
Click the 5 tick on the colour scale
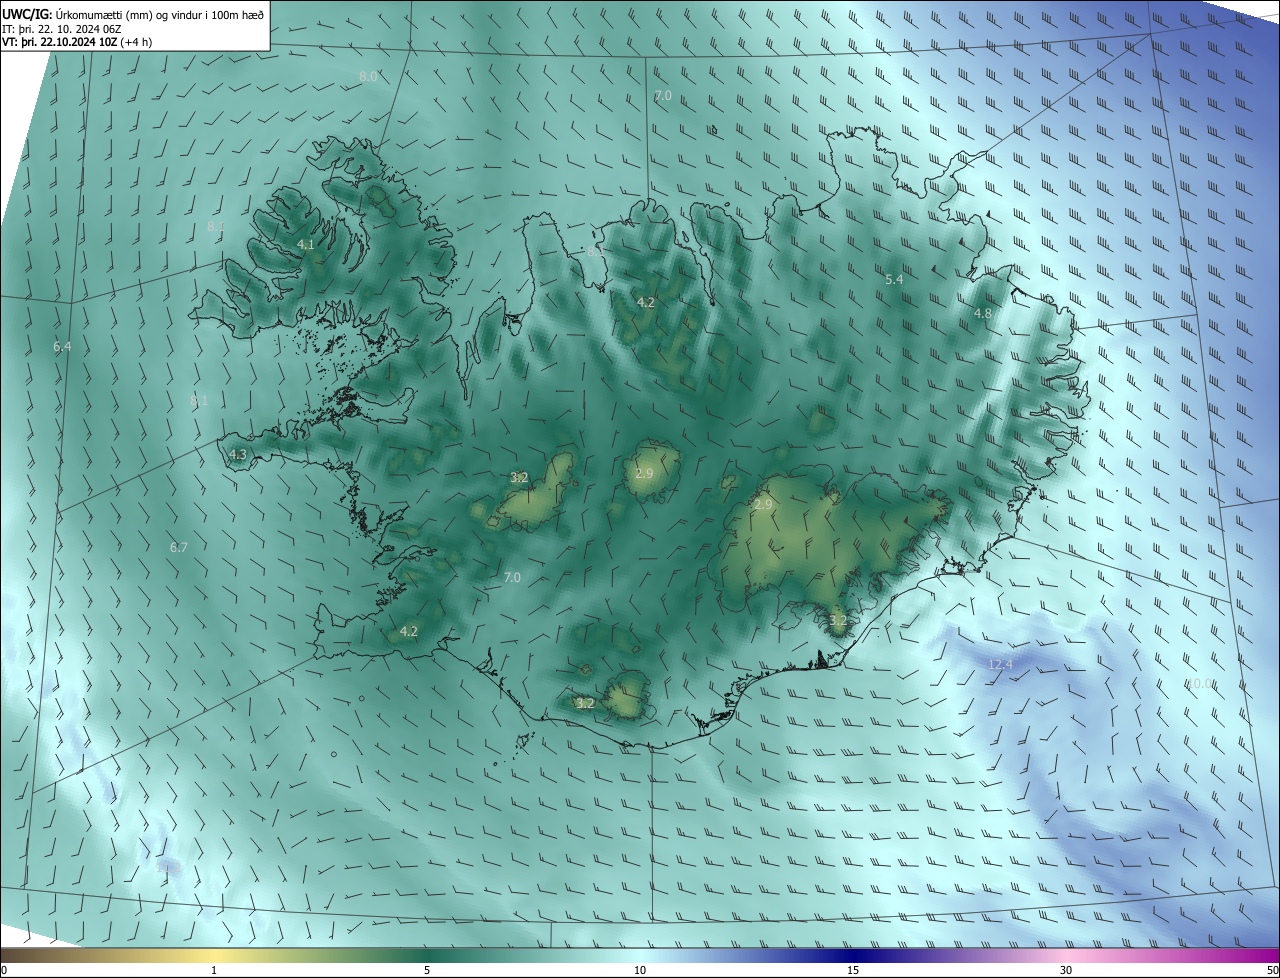click(x=427, y=970)
